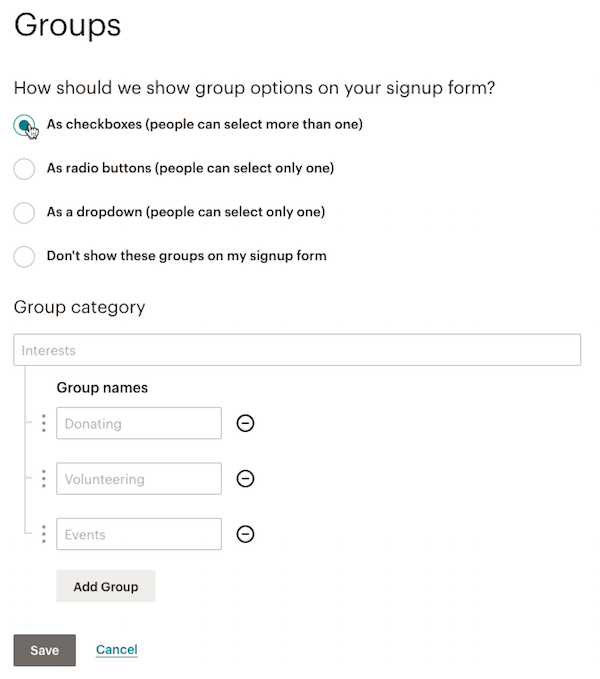Viewport: 600px width, 679px height.
Task: Click the Interests group category field
Action: pos(297,350)
